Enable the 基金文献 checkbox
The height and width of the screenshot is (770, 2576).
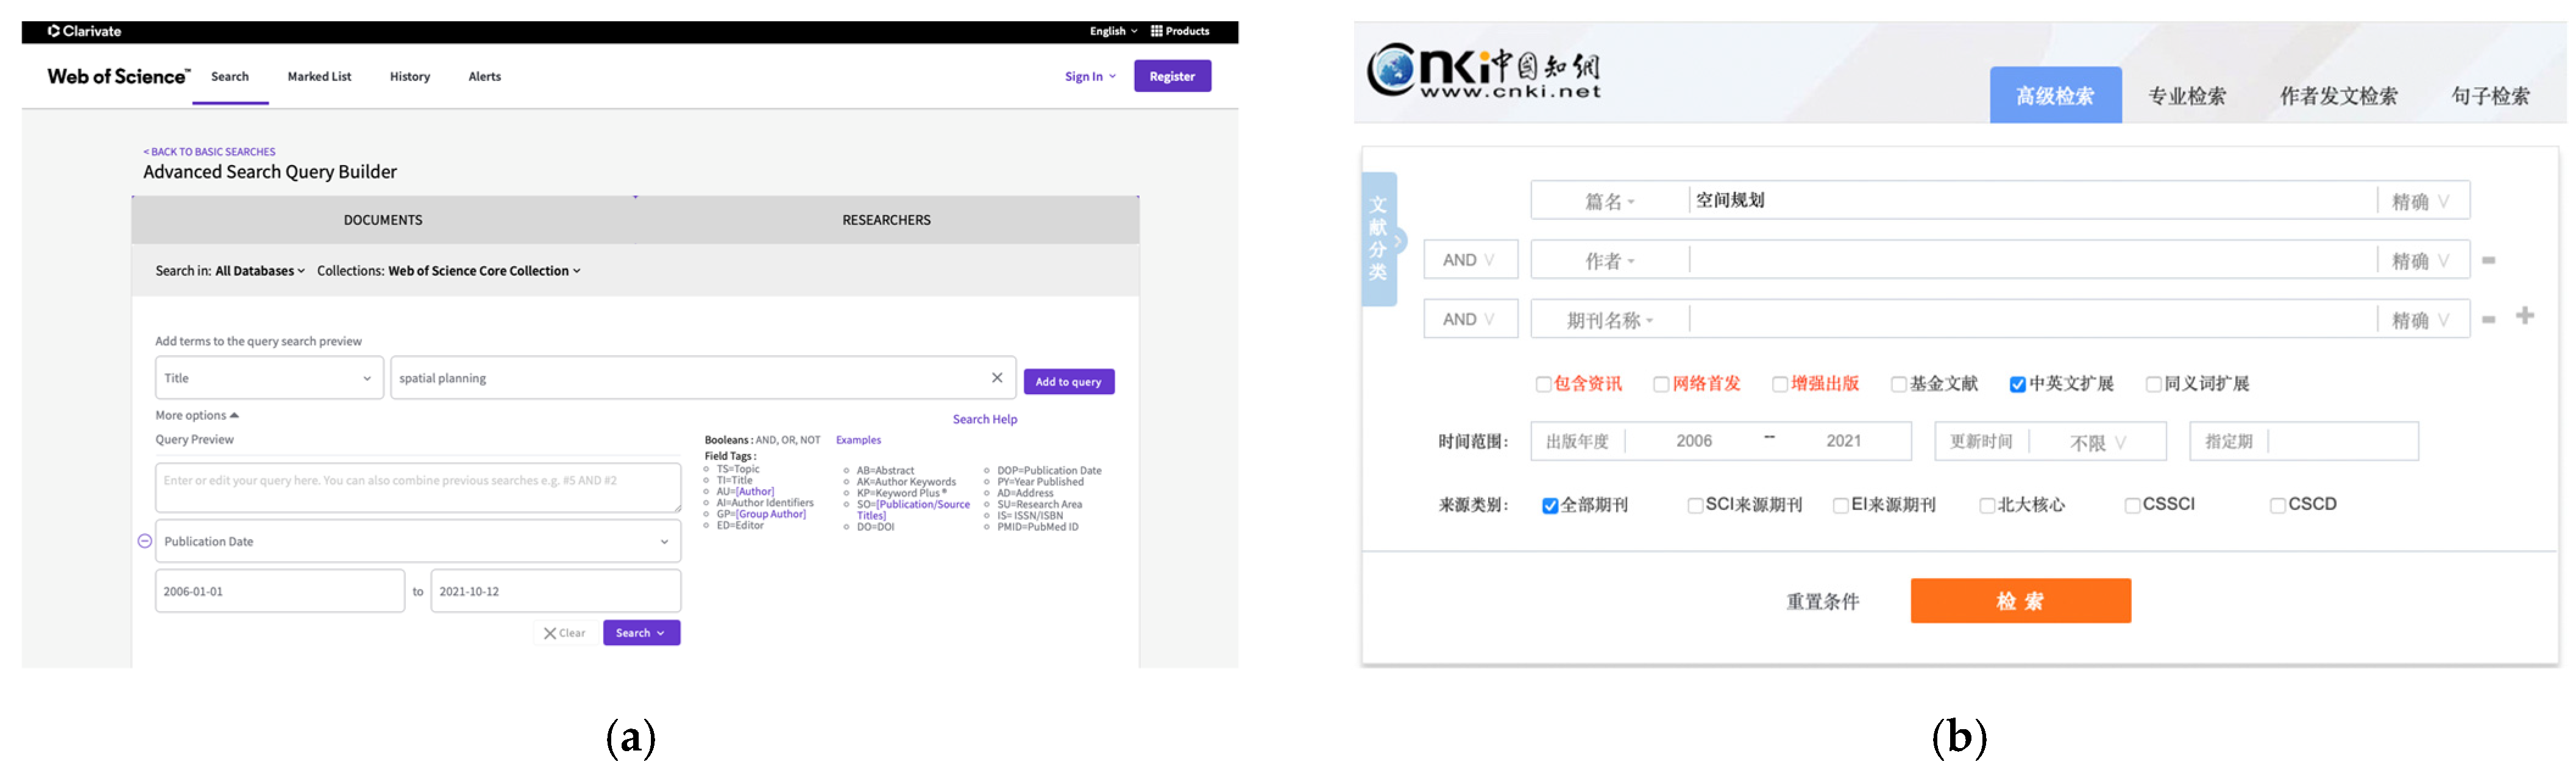1898,385
